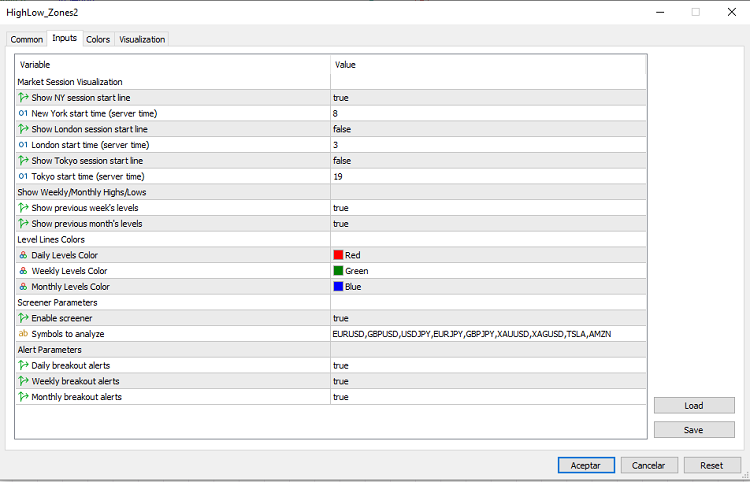The image size is (750, 482).
Task: Click the boolean icon beside Show Tokyo session start line
Action: click(x=23, y=161)
